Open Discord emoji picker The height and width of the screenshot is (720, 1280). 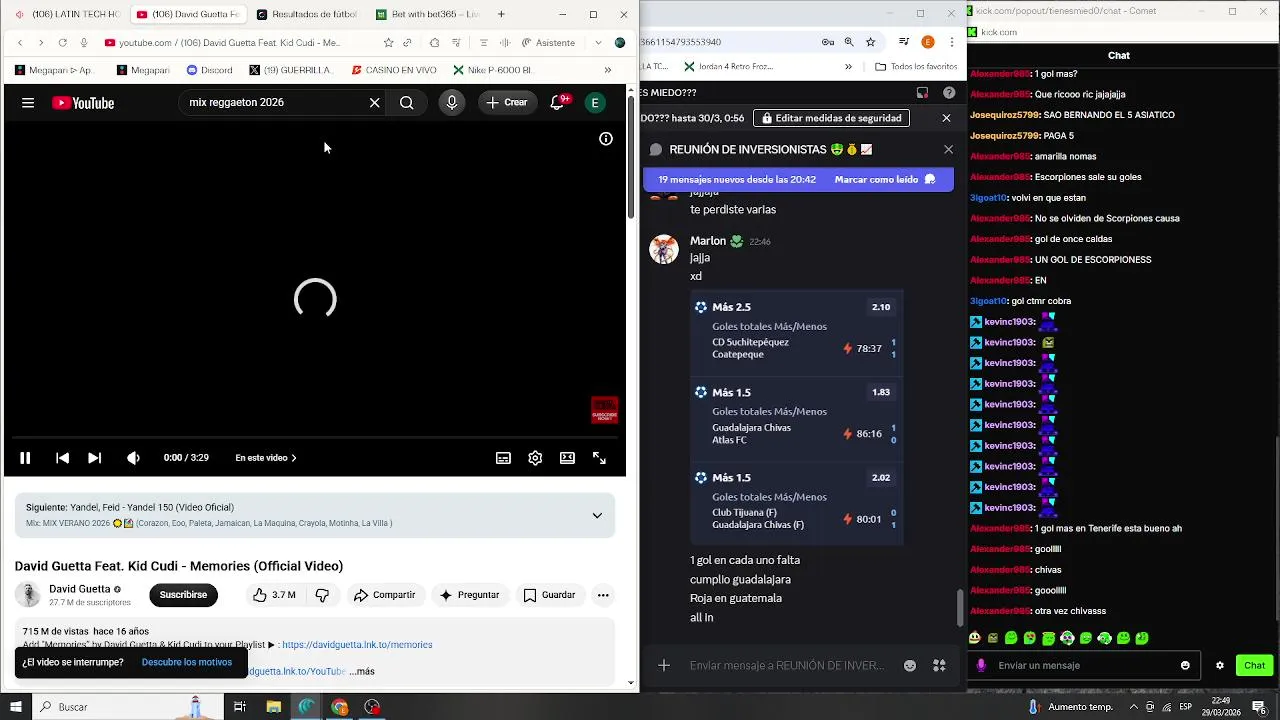pyautogui.click(x=910, y=666)
